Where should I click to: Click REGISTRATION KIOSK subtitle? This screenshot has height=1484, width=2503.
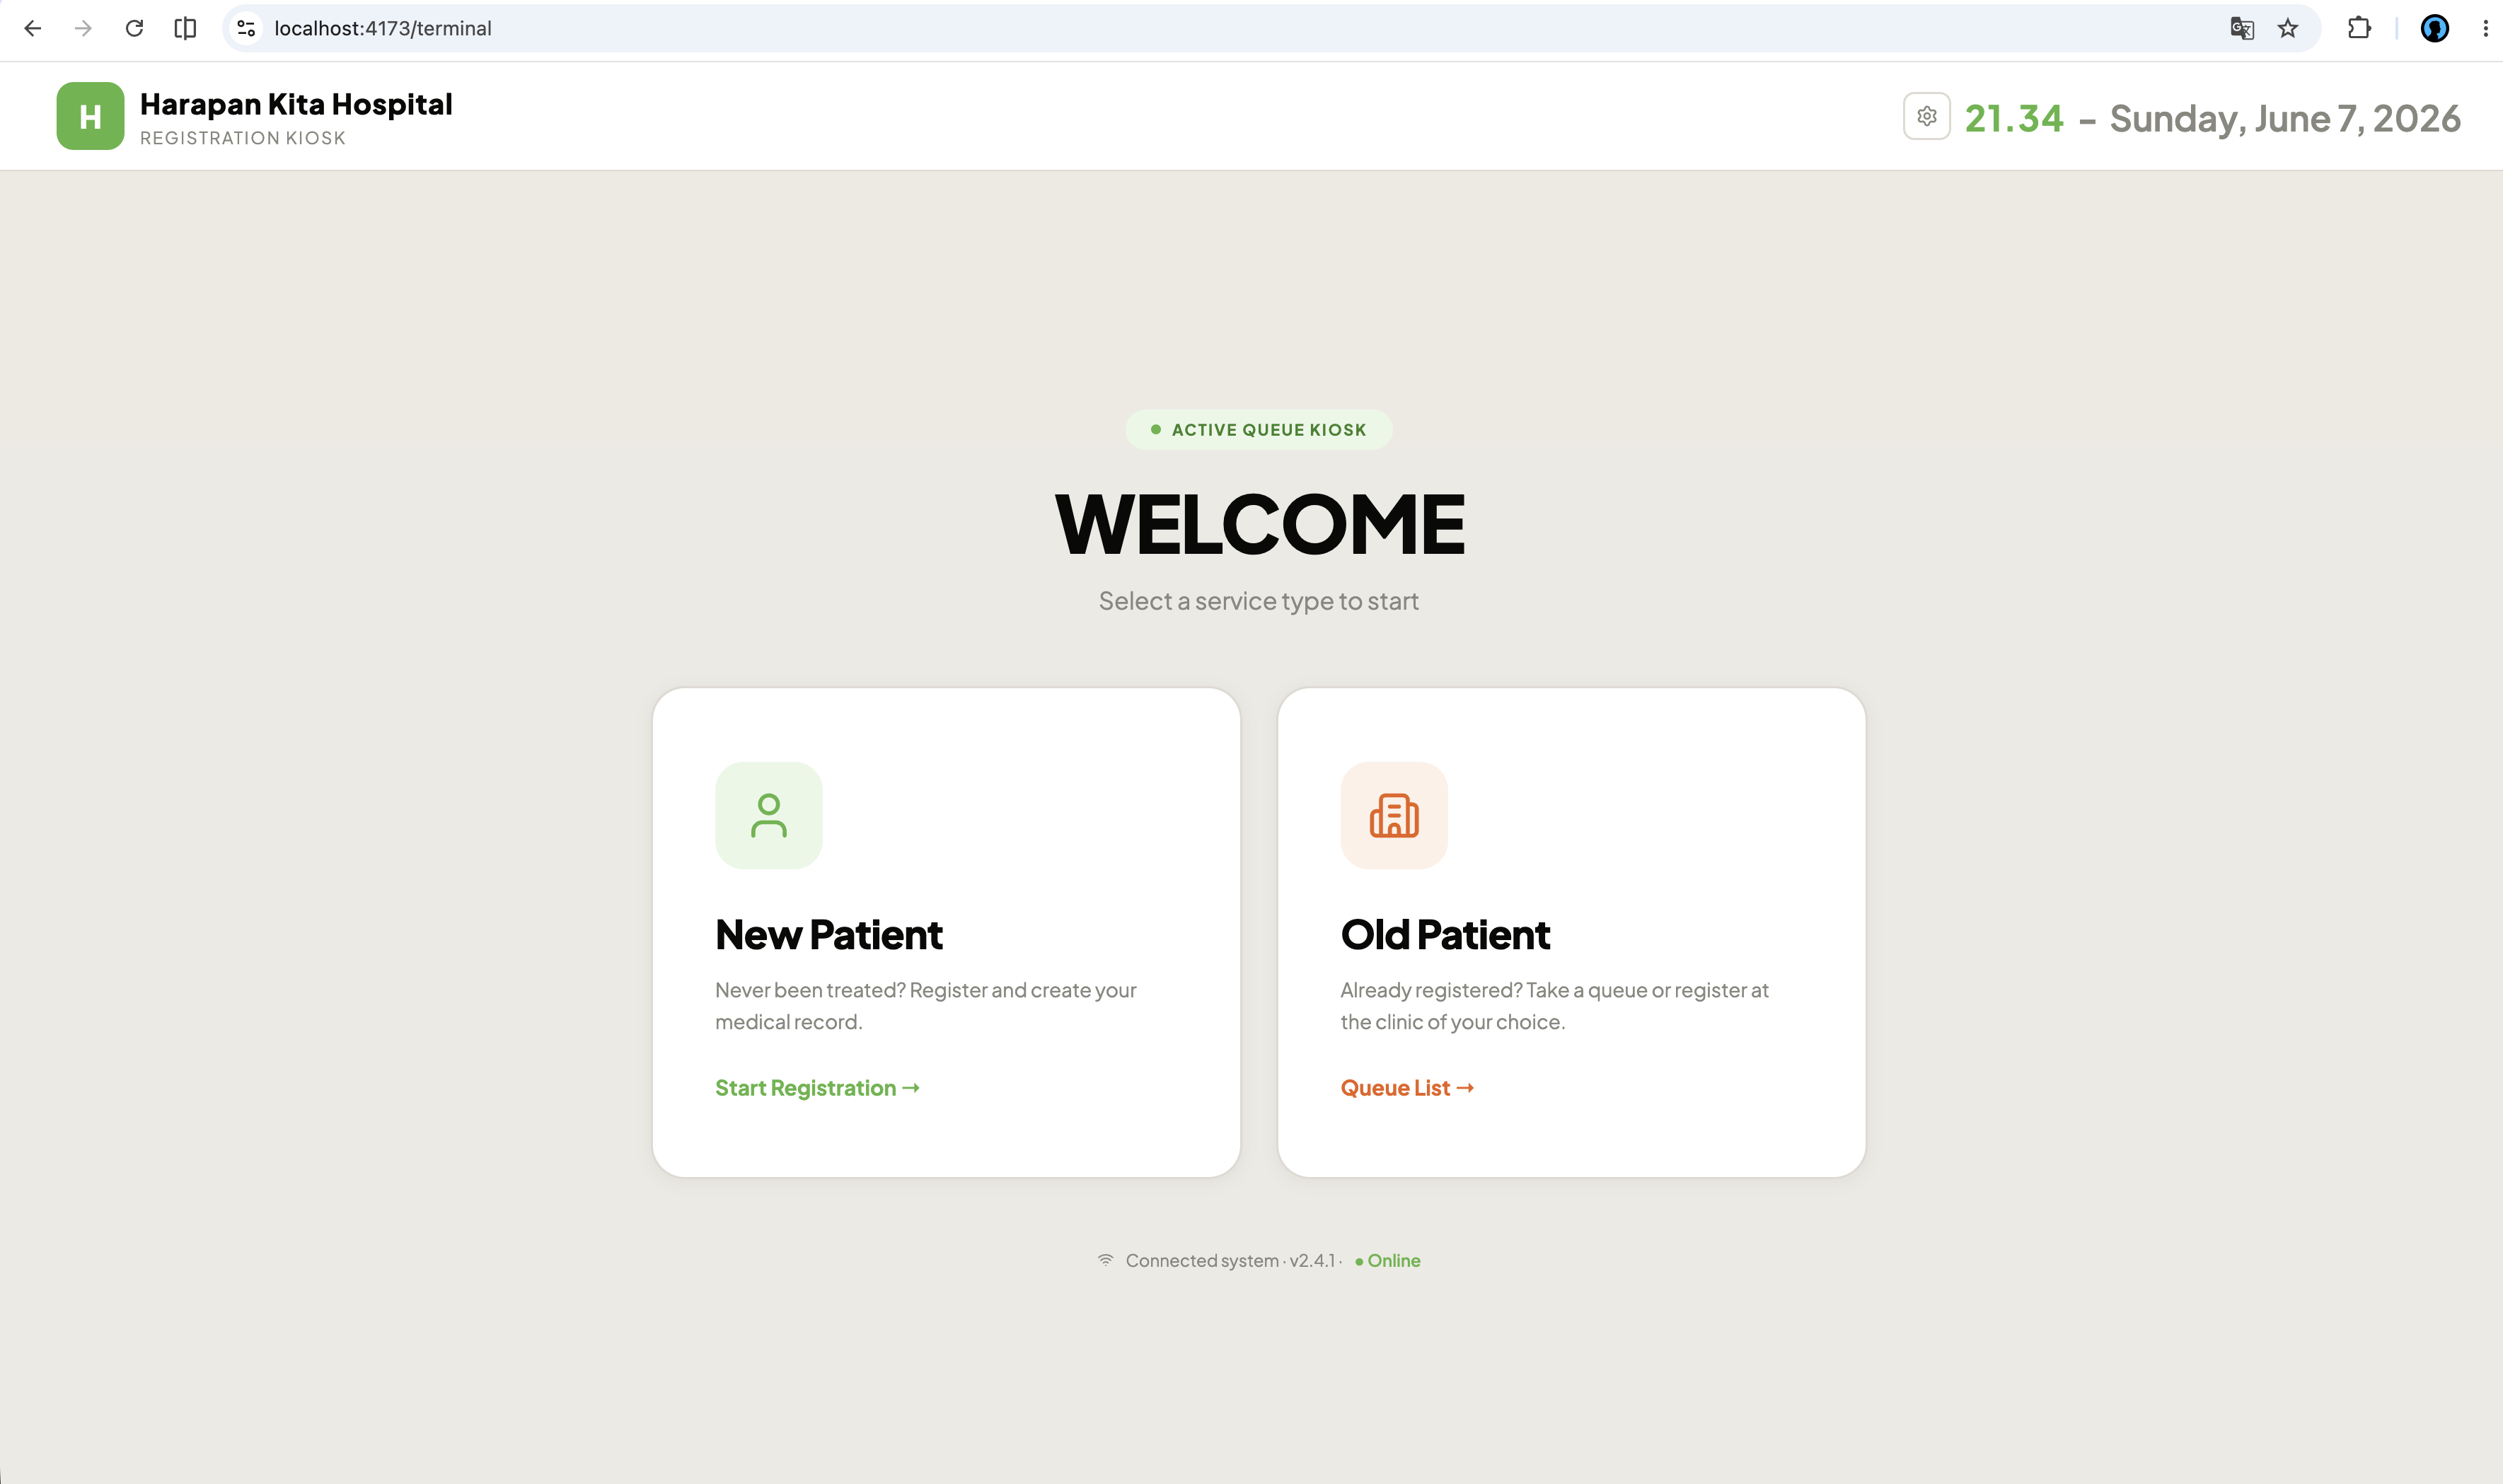coord(243,138)
